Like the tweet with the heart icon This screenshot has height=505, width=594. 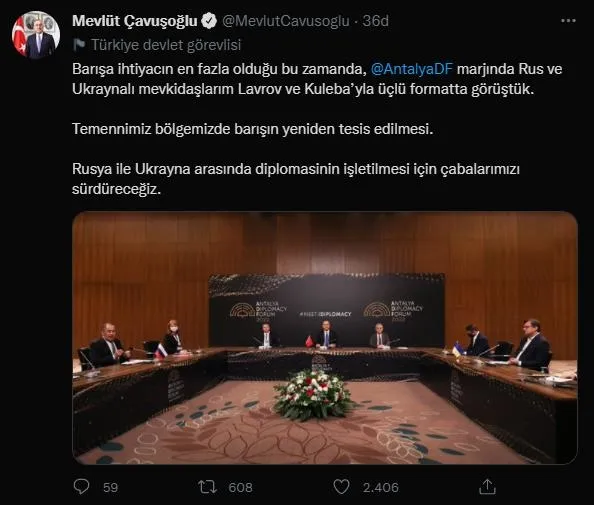click(341, 487)
